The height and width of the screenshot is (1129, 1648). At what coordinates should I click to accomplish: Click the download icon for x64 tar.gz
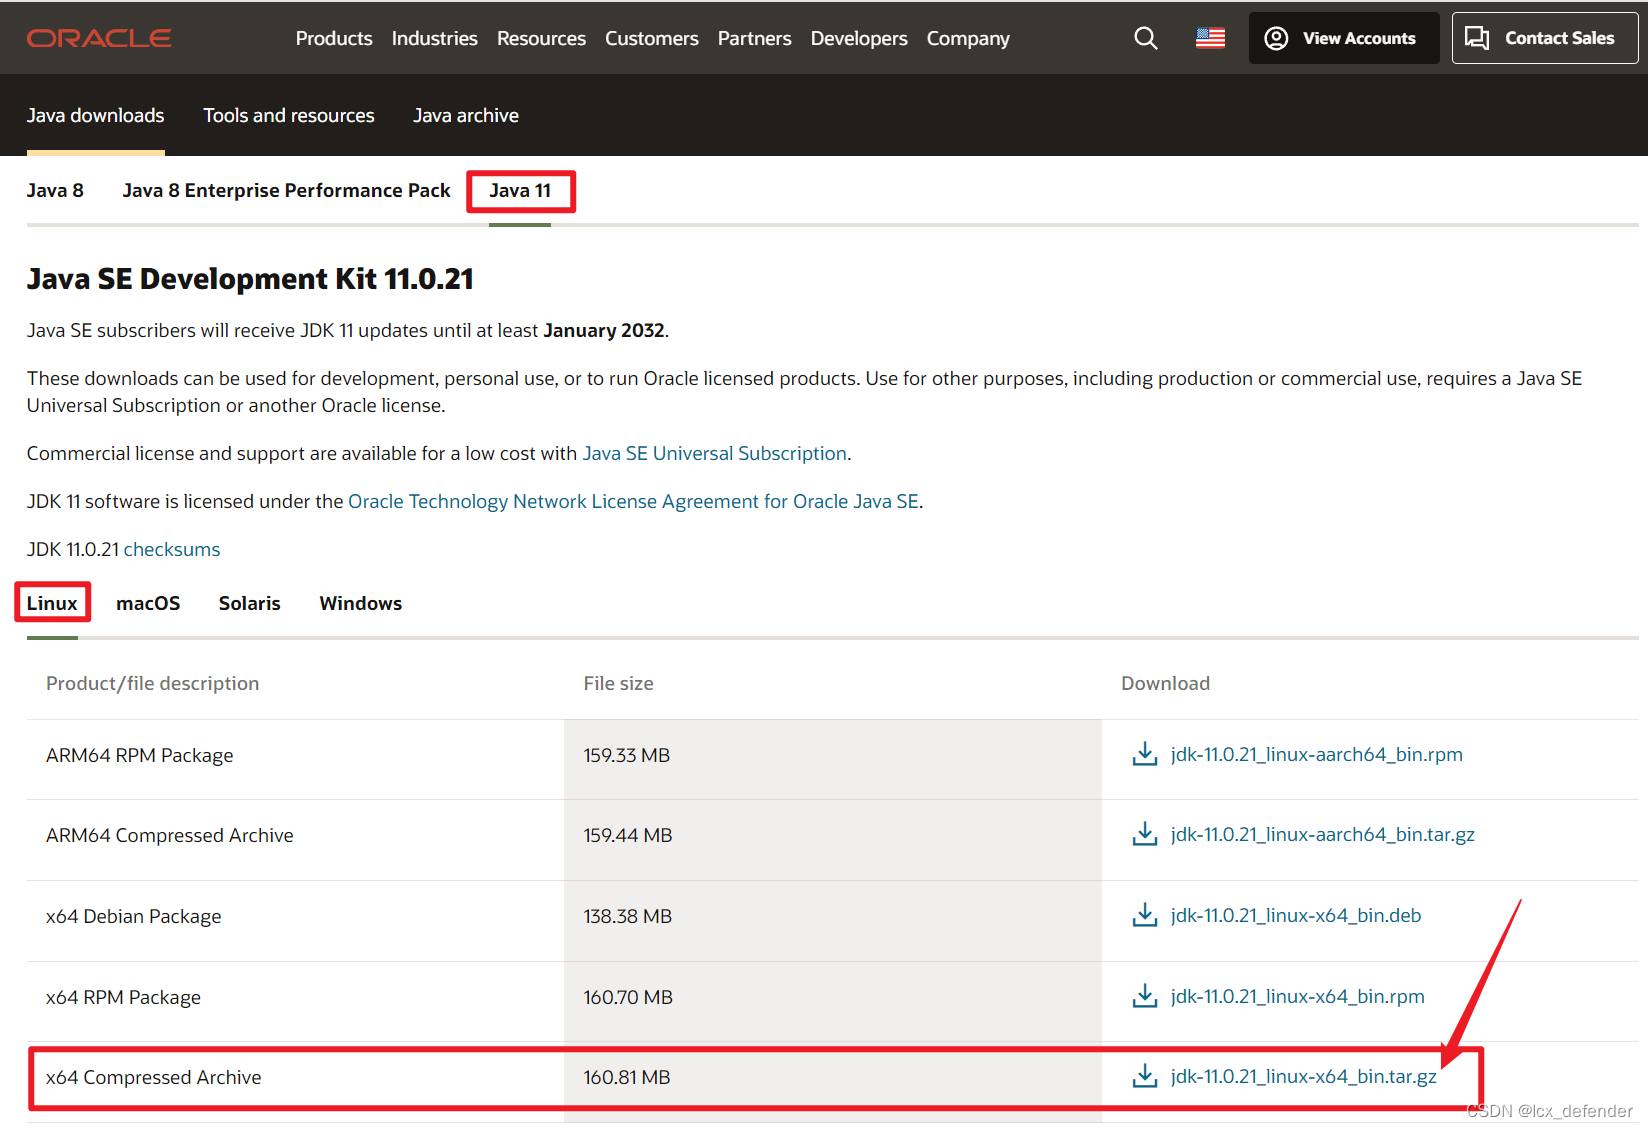point(1145,1076)
